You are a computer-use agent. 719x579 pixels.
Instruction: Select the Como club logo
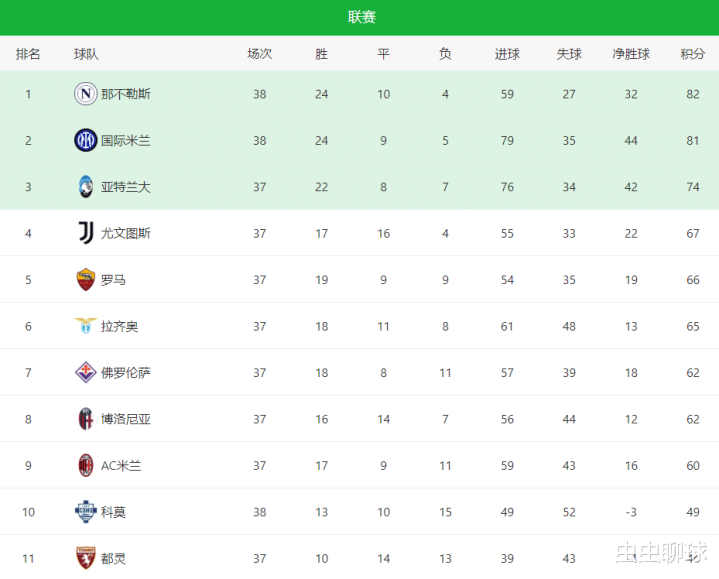click(x=86, y=512)
